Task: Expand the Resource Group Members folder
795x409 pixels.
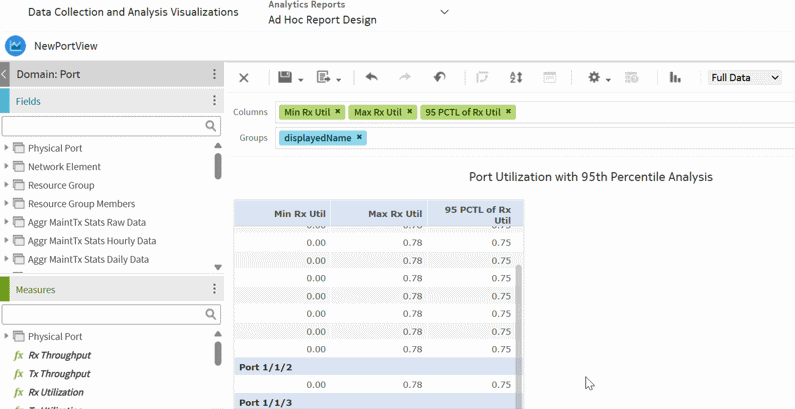Action: [6, 203]
